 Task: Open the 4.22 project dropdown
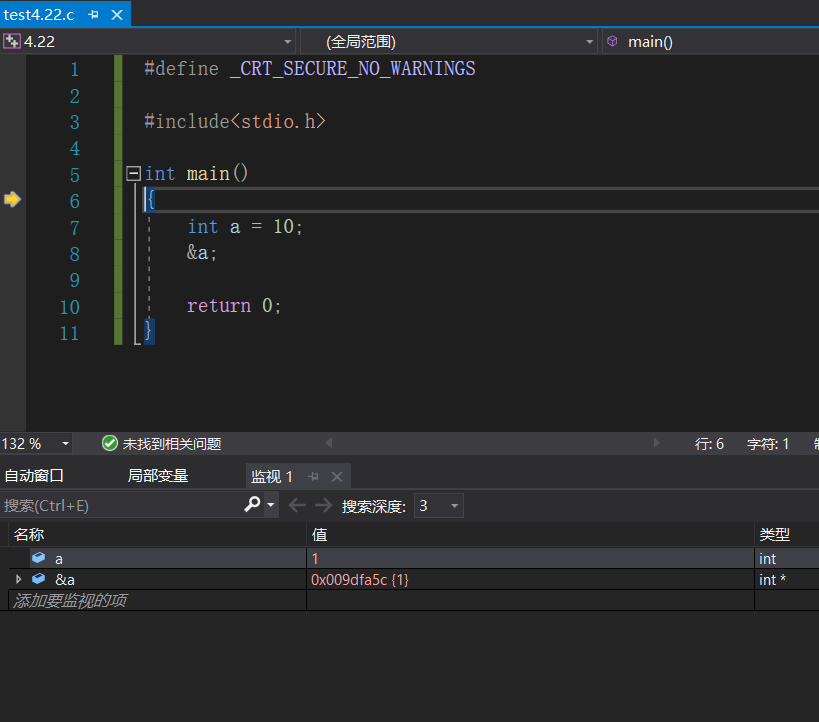(x=287, y=42)
